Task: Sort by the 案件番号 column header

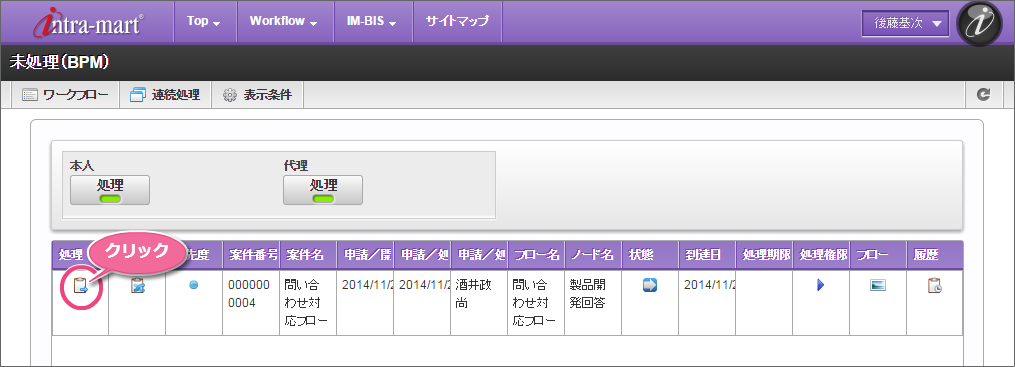Action: 251,254
